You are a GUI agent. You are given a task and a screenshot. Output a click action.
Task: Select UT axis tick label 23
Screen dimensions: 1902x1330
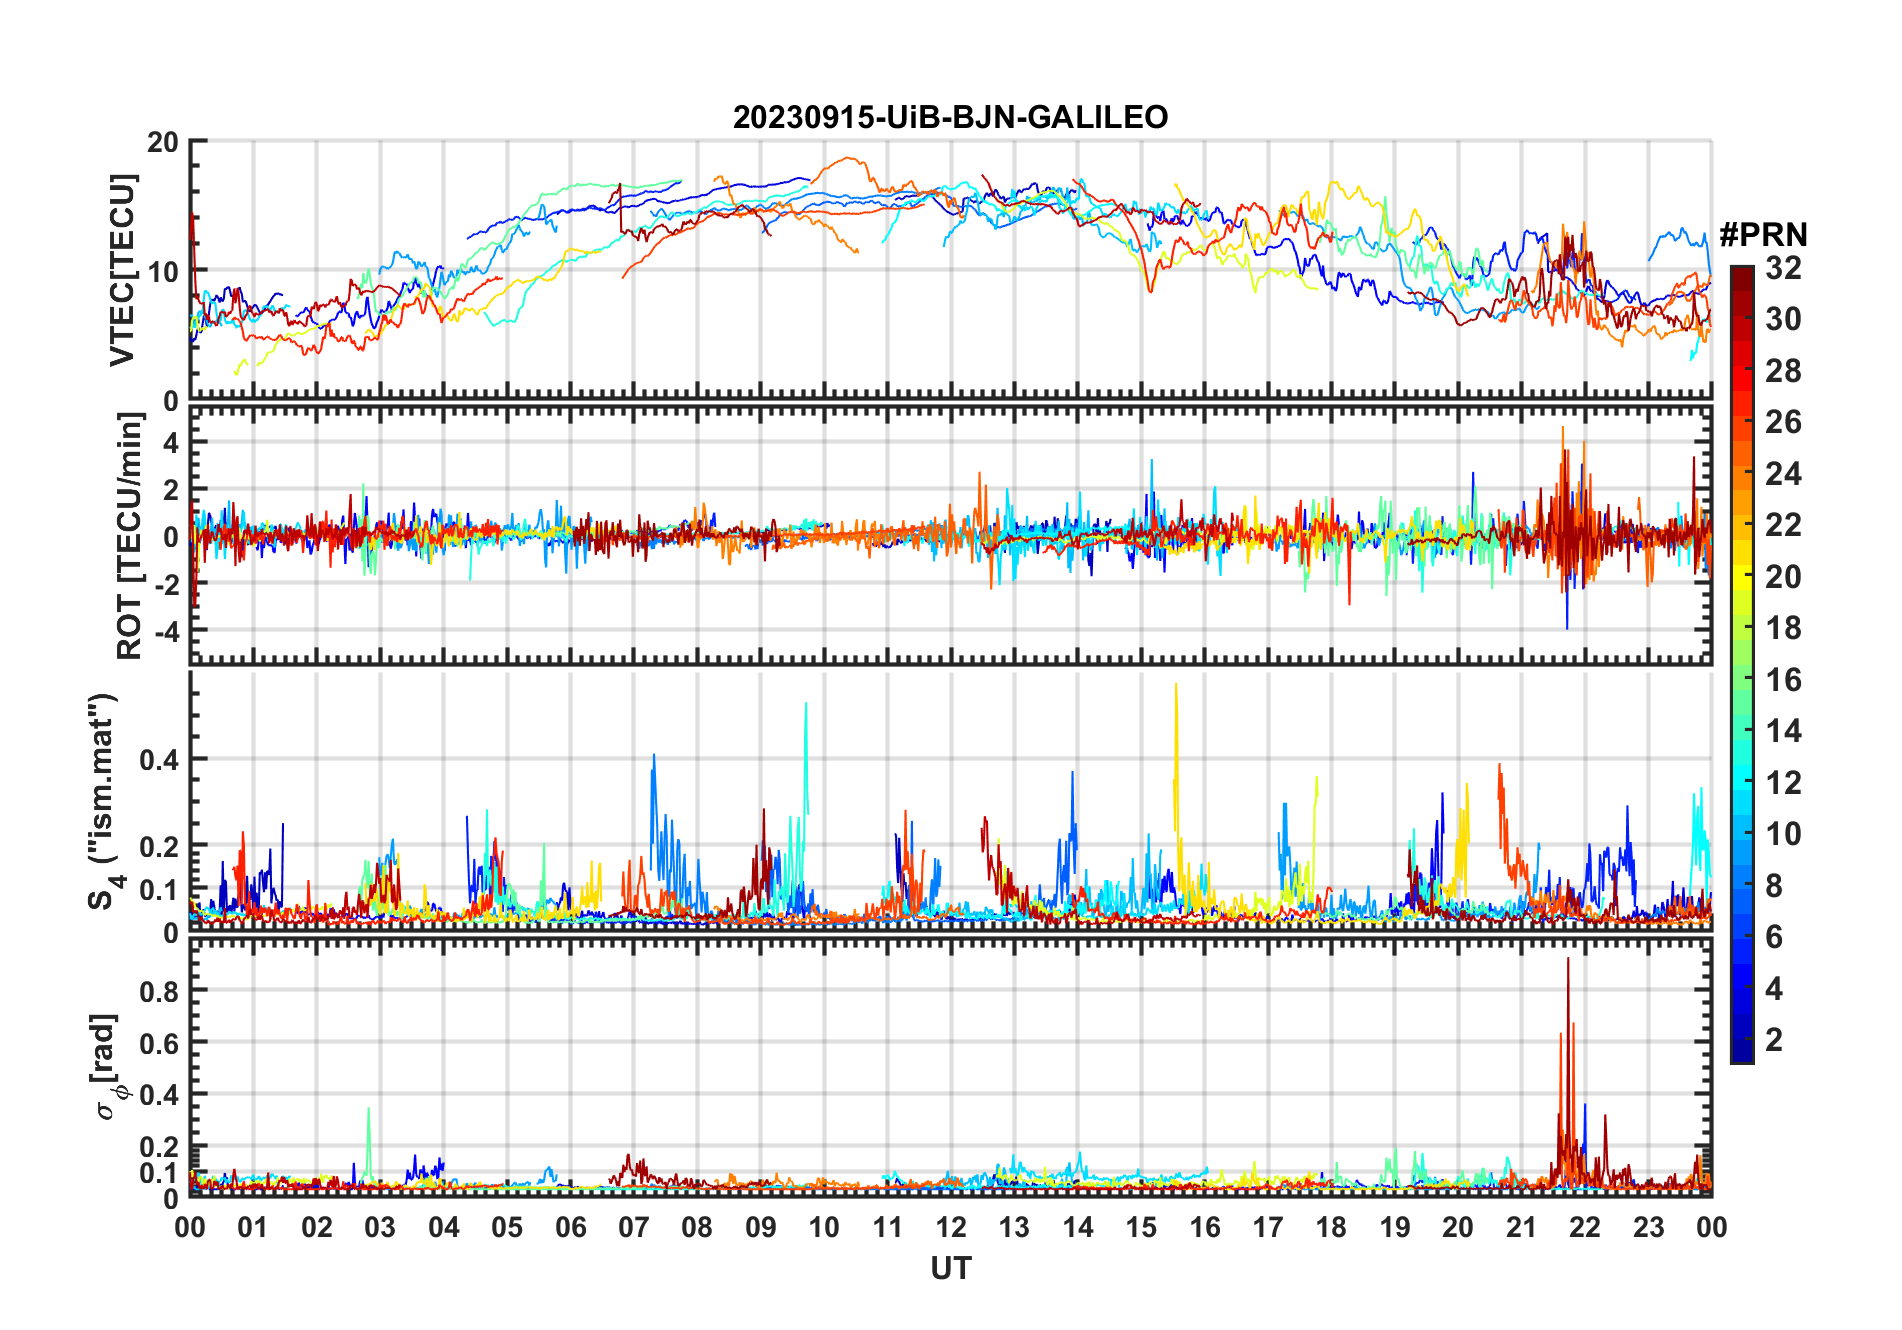[1649, 1228]
